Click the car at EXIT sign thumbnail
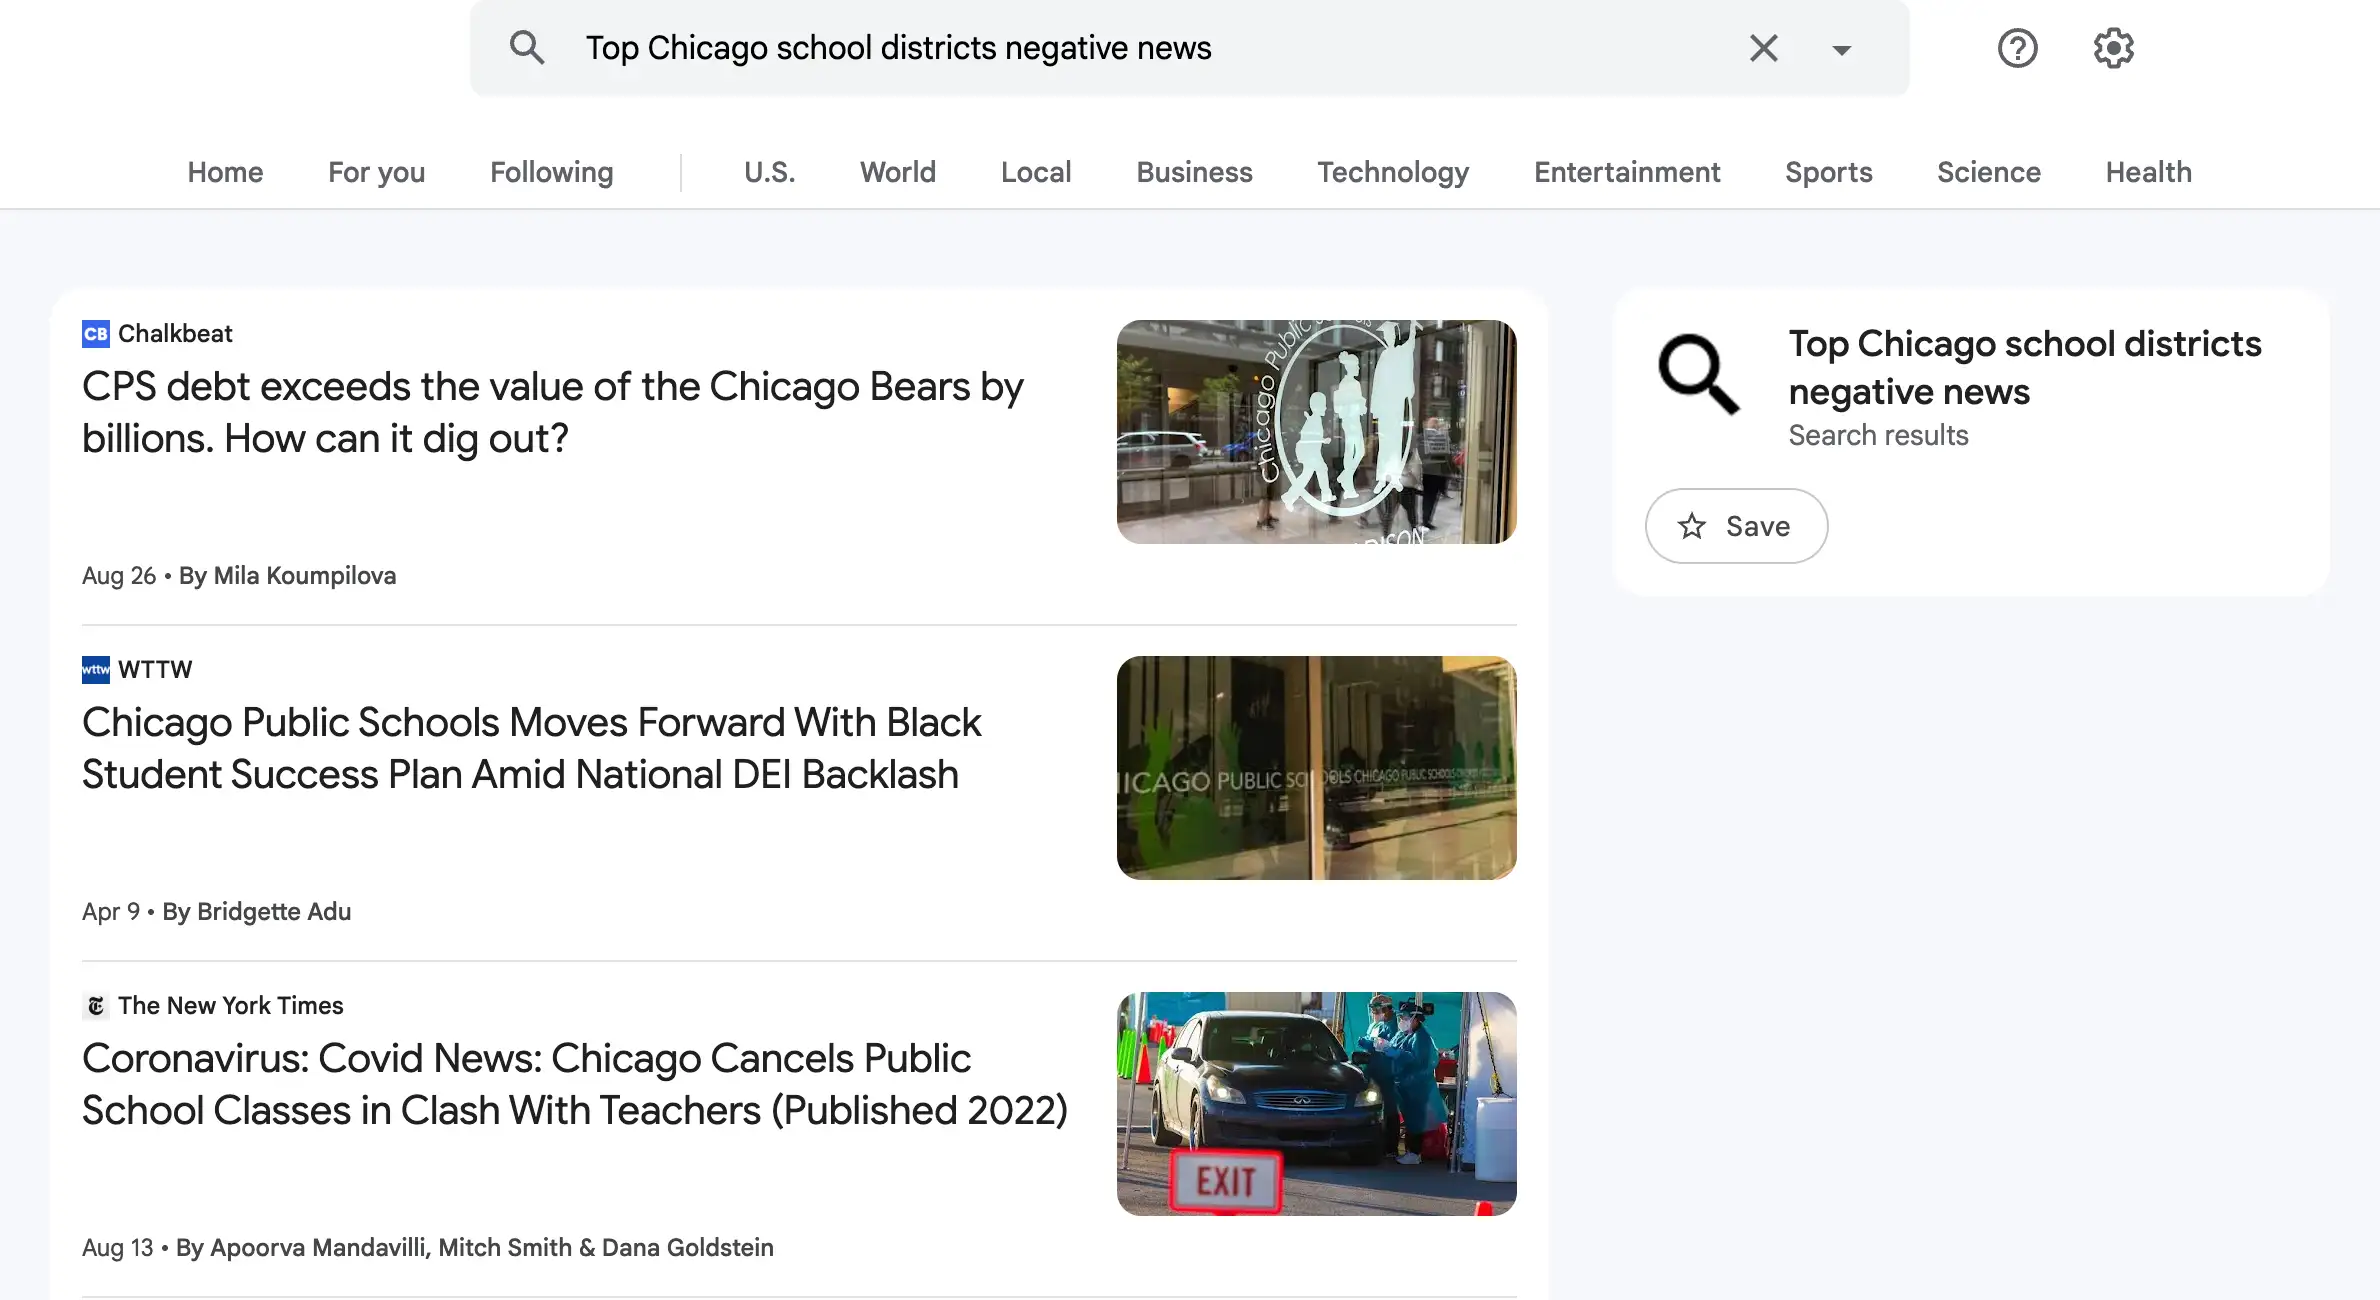This screenshot has height=1300, width=2380. [x=1316, y=1104]
